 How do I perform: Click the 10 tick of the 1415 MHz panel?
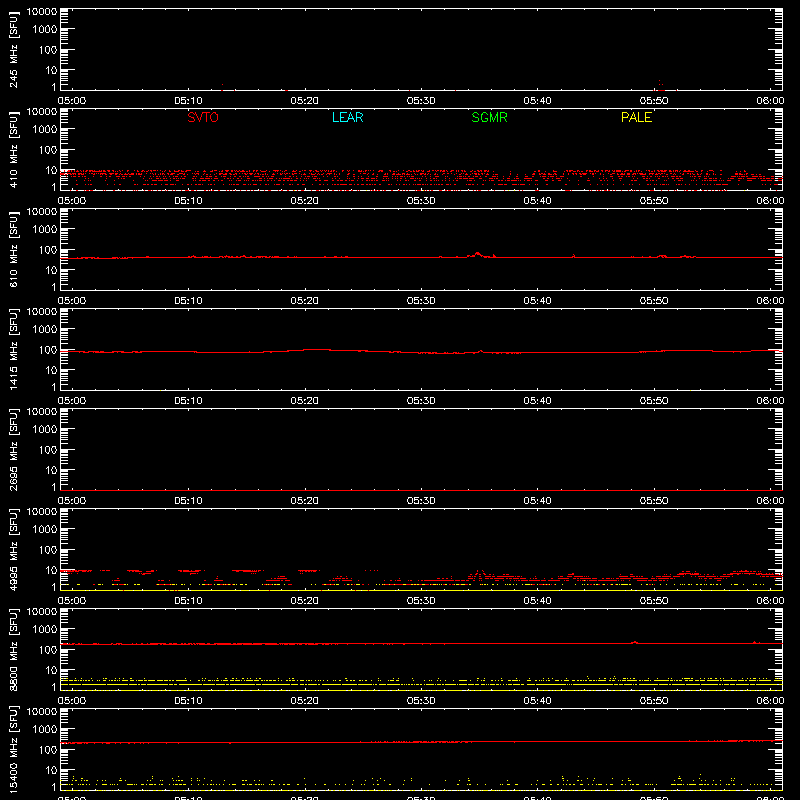51,370
